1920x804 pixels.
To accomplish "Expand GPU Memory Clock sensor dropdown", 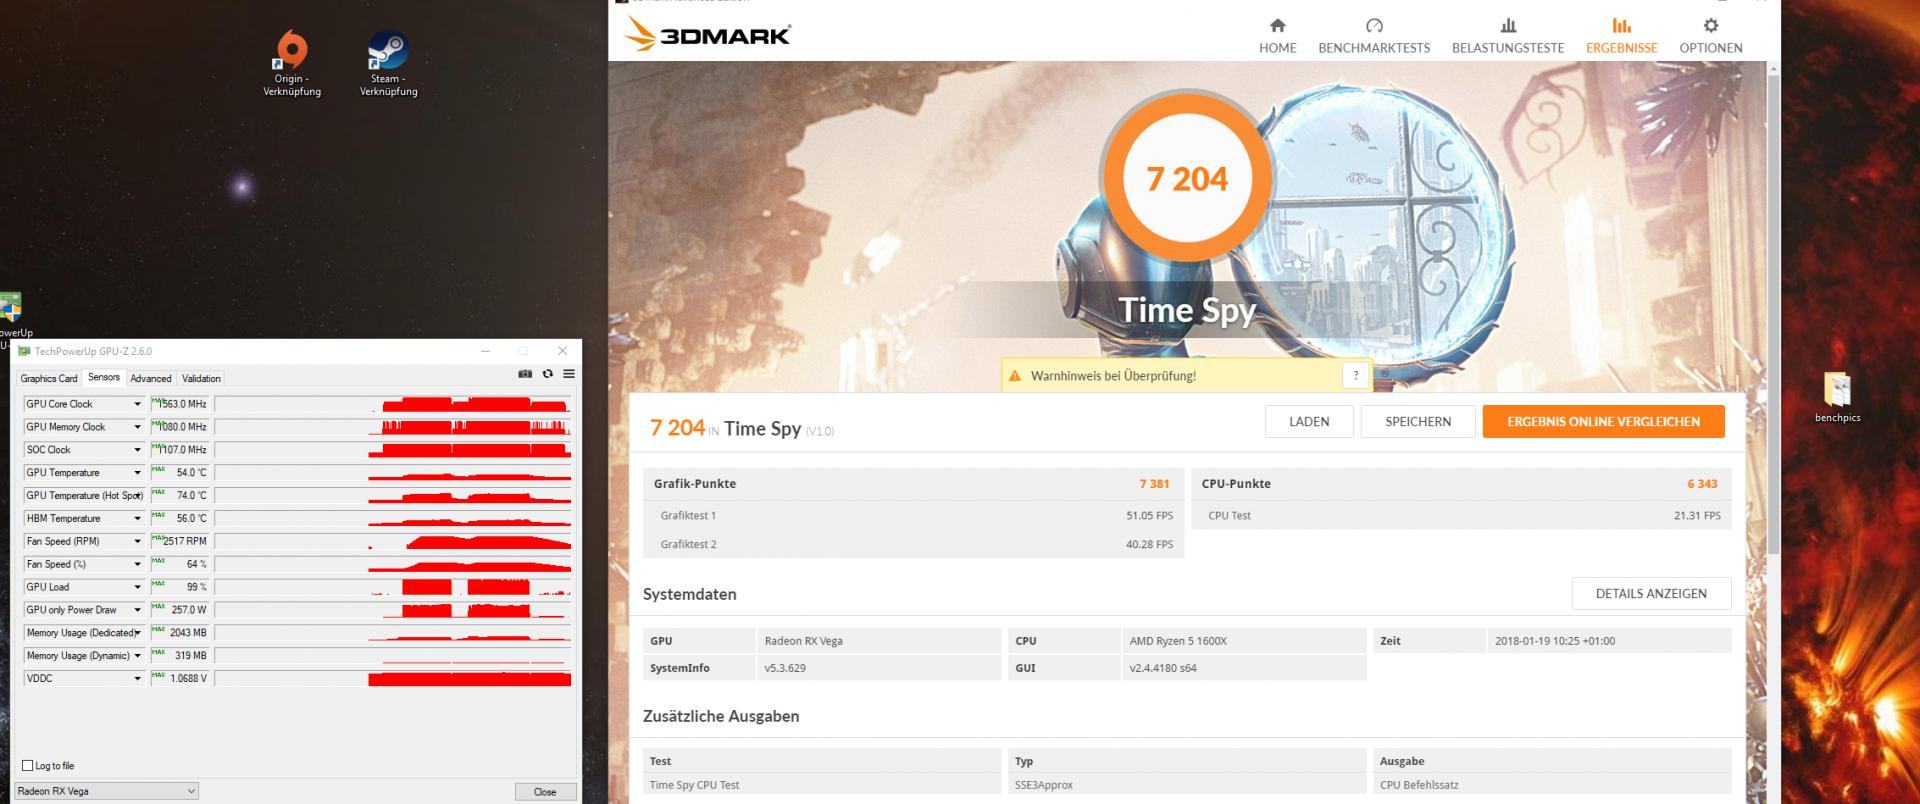I will point(138,427).
